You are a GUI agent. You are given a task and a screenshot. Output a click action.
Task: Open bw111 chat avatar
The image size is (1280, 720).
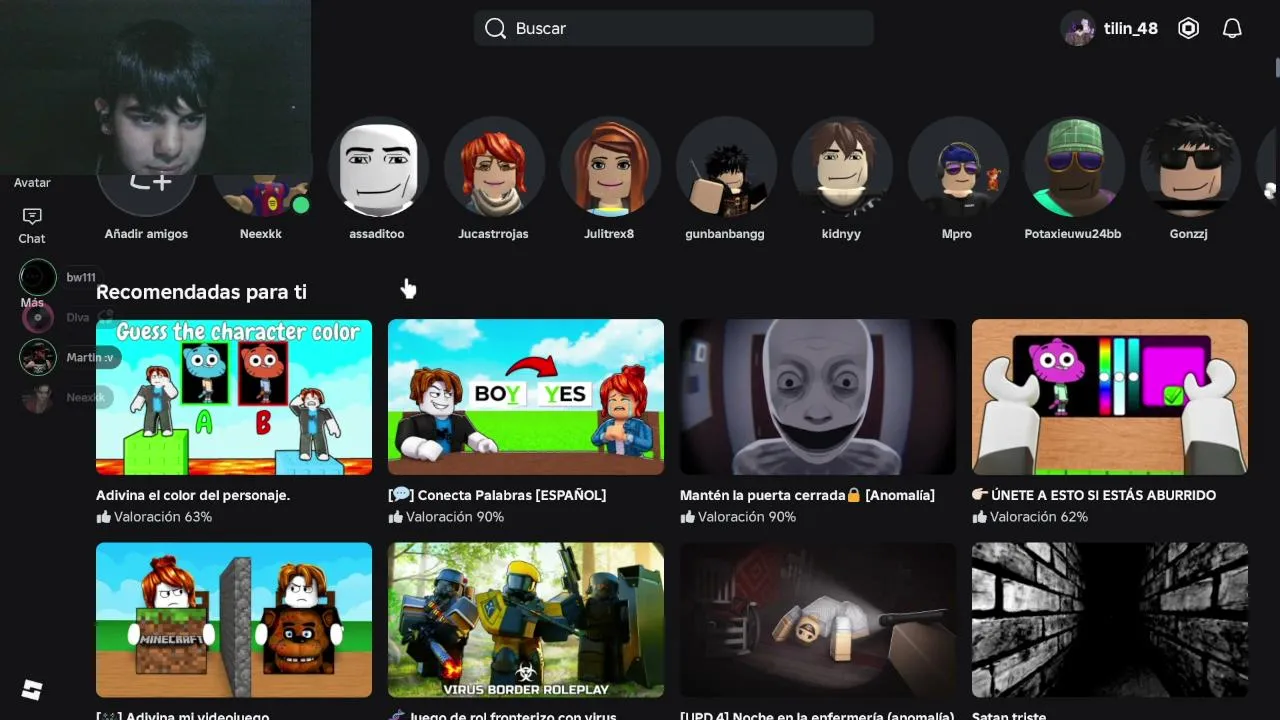pos(38,277)
